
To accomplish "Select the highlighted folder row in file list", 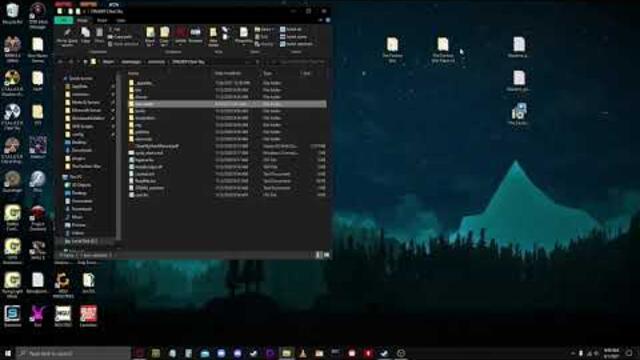I will (x=227, y=104).
